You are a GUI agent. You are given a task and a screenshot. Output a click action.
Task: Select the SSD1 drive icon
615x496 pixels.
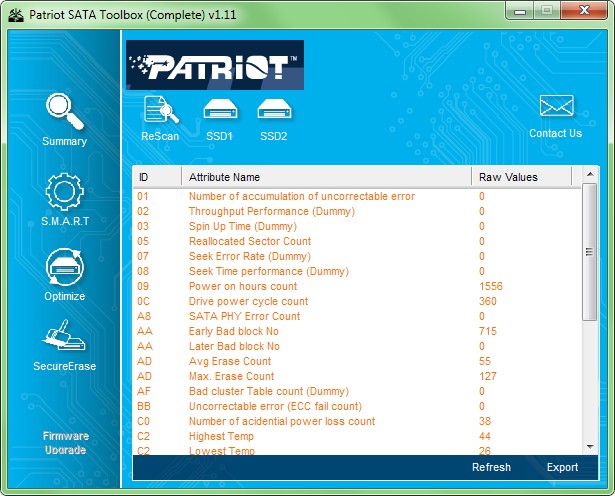point(220,109)
